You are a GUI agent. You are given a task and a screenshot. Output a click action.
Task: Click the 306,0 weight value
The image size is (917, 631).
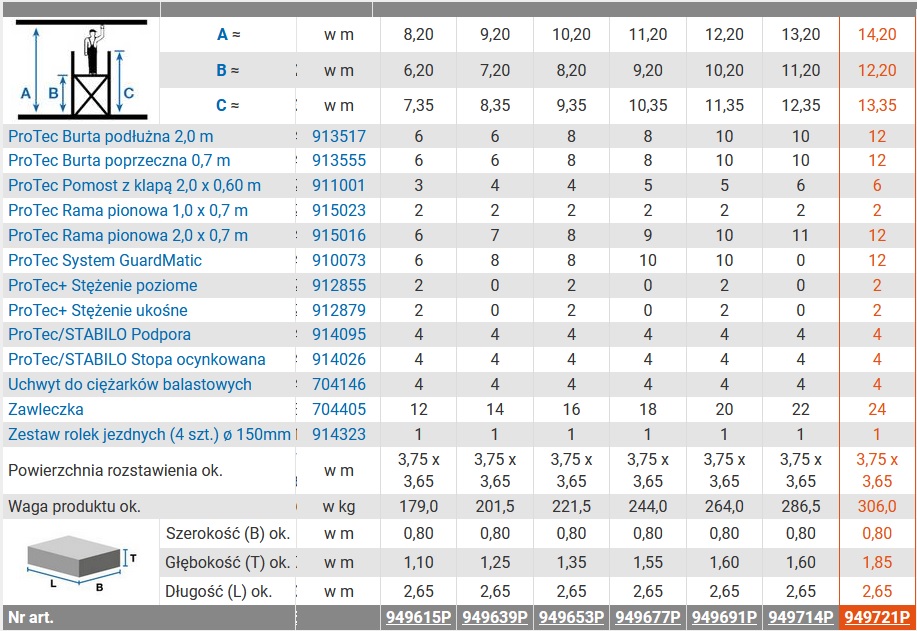point(877,506)
